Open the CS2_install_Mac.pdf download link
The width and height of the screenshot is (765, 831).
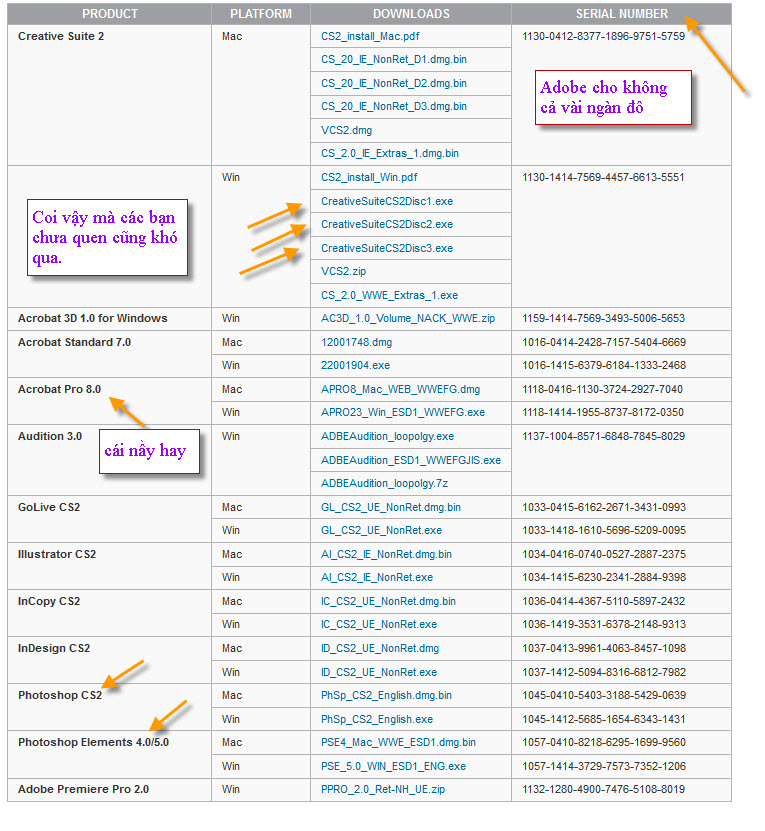370,37
